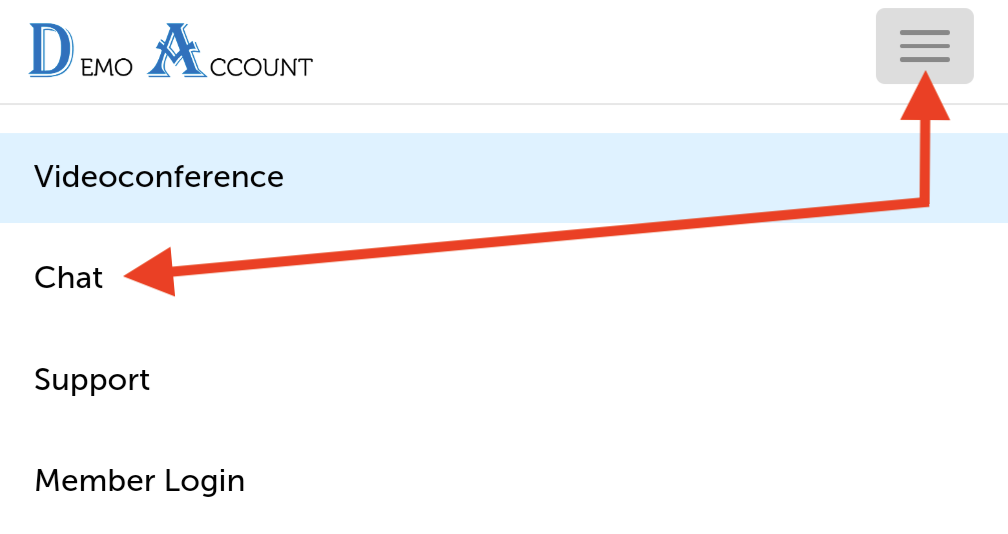
Task: Select Videoconference menu item
Action: [x=159, y=177]
